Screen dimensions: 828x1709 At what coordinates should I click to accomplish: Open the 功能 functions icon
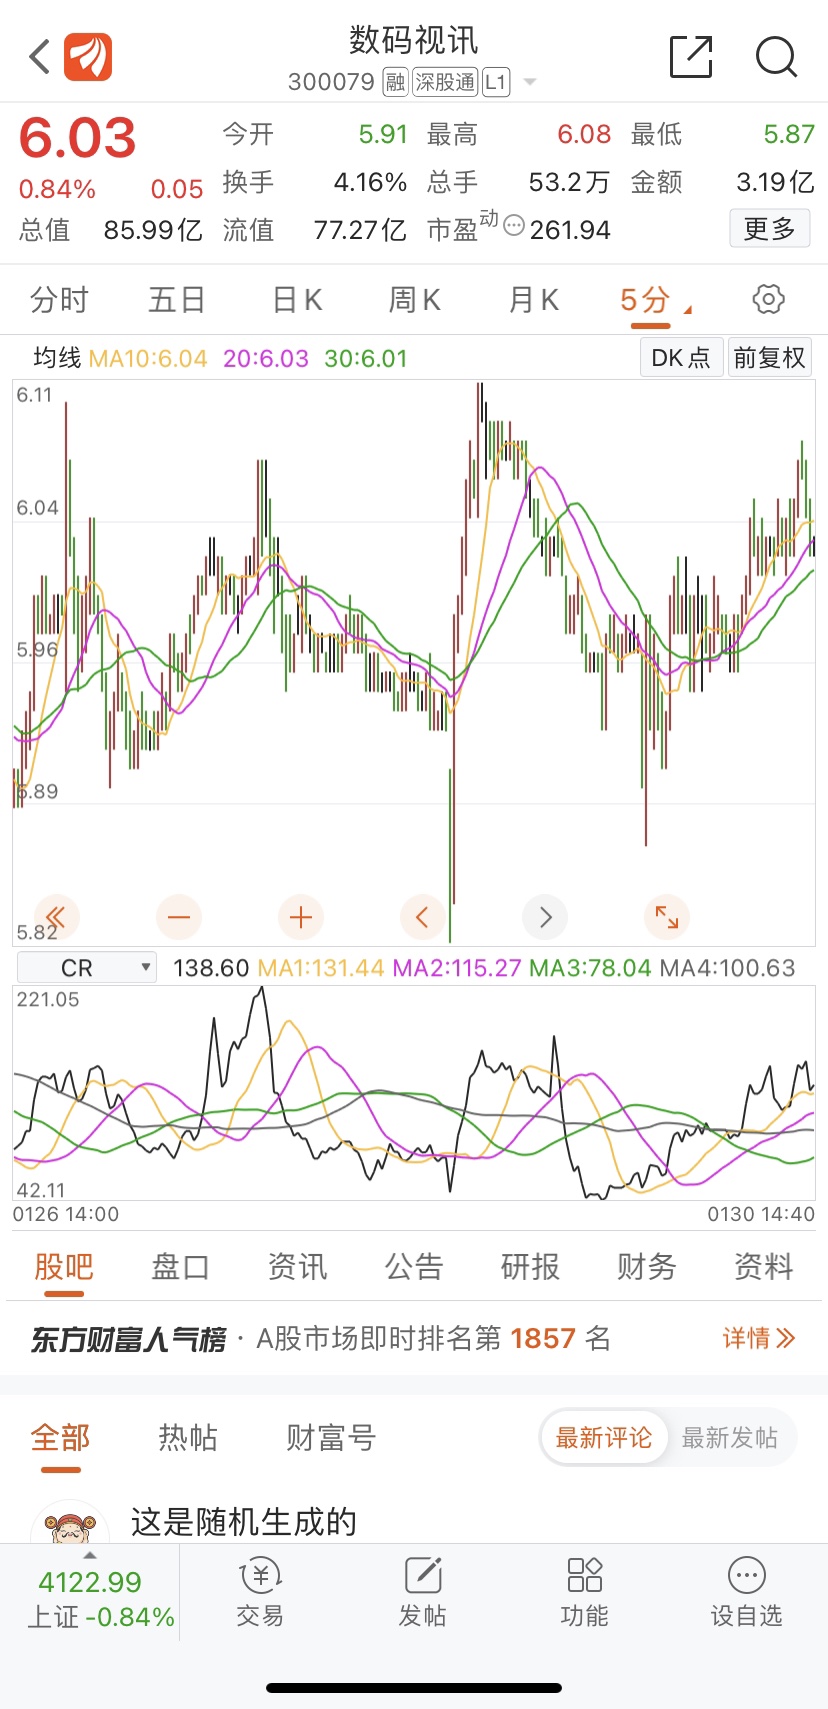point(584,1592)
